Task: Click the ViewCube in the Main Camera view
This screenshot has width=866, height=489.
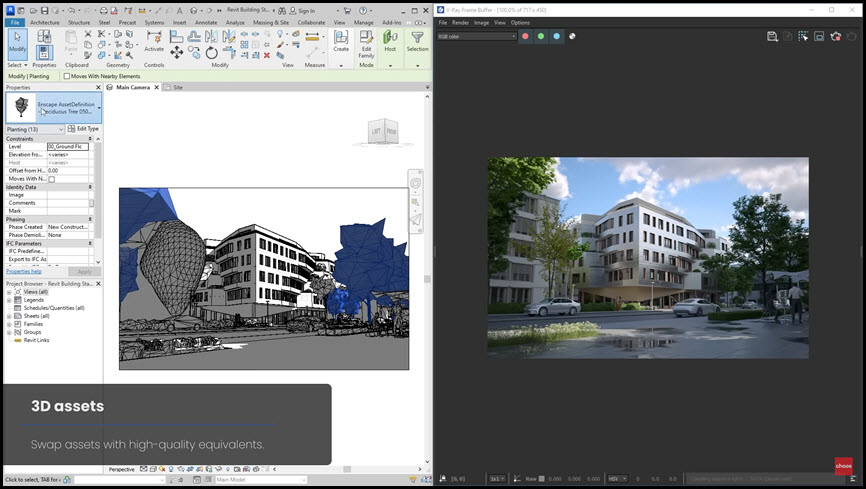Action: [x=383, y=132]
